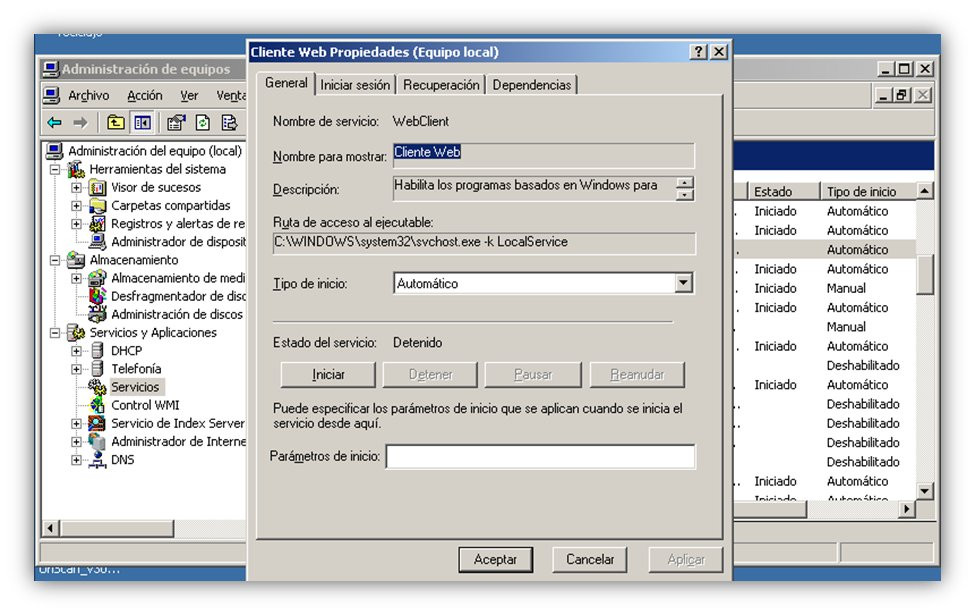Click the Administrador de dispositivos icon
Image resolution: width=975 pixels, height=615 pixels.
tap(97, 241)
